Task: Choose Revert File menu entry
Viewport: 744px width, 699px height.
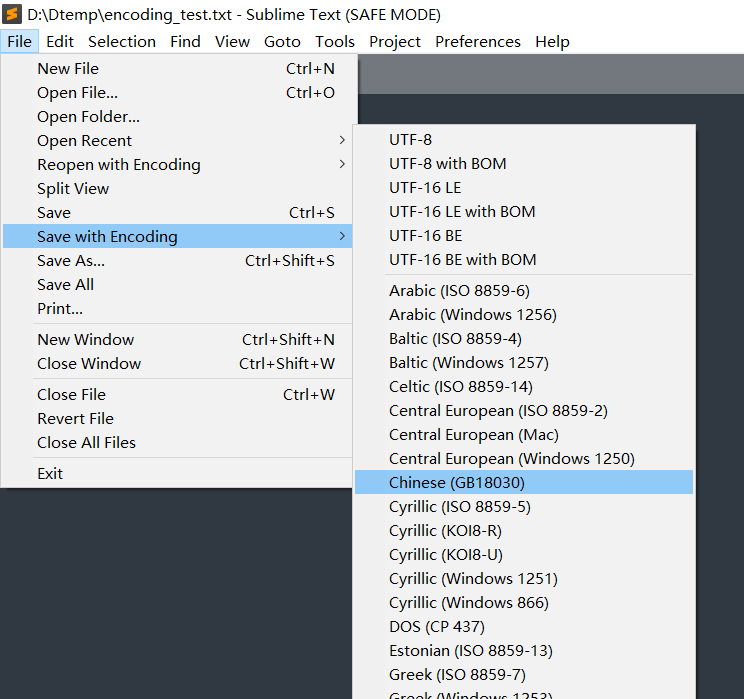Action: [x=177, y=419]
